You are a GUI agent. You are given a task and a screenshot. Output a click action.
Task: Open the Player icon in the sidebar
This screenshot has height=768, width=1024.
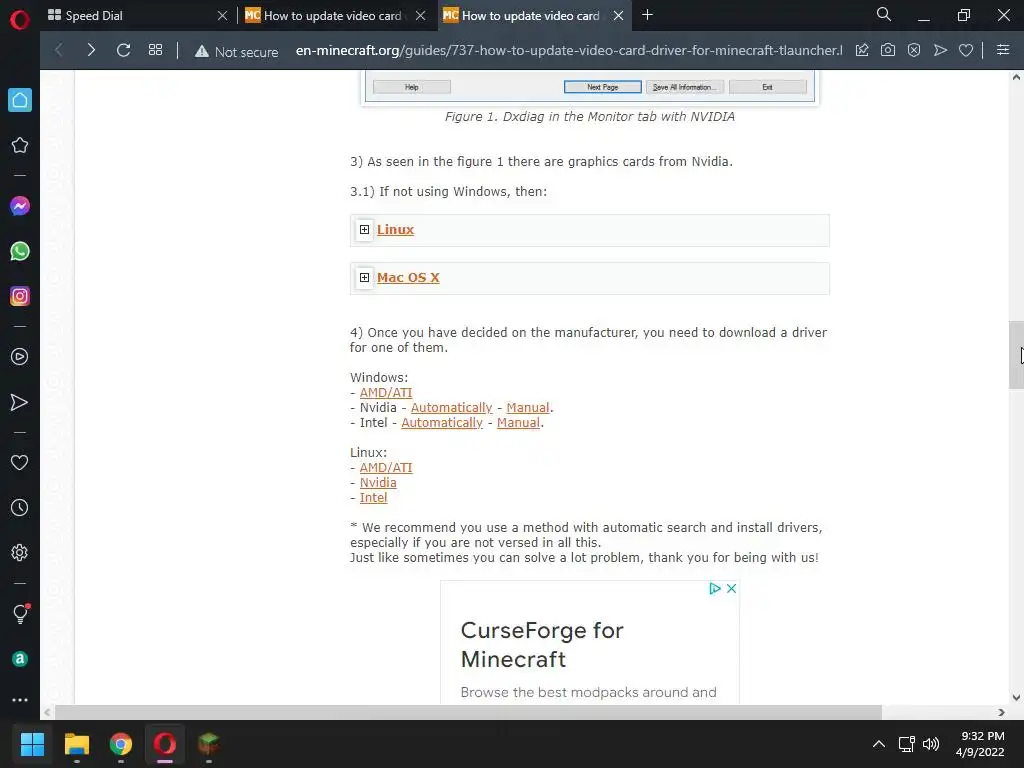(x=20, y=357)
